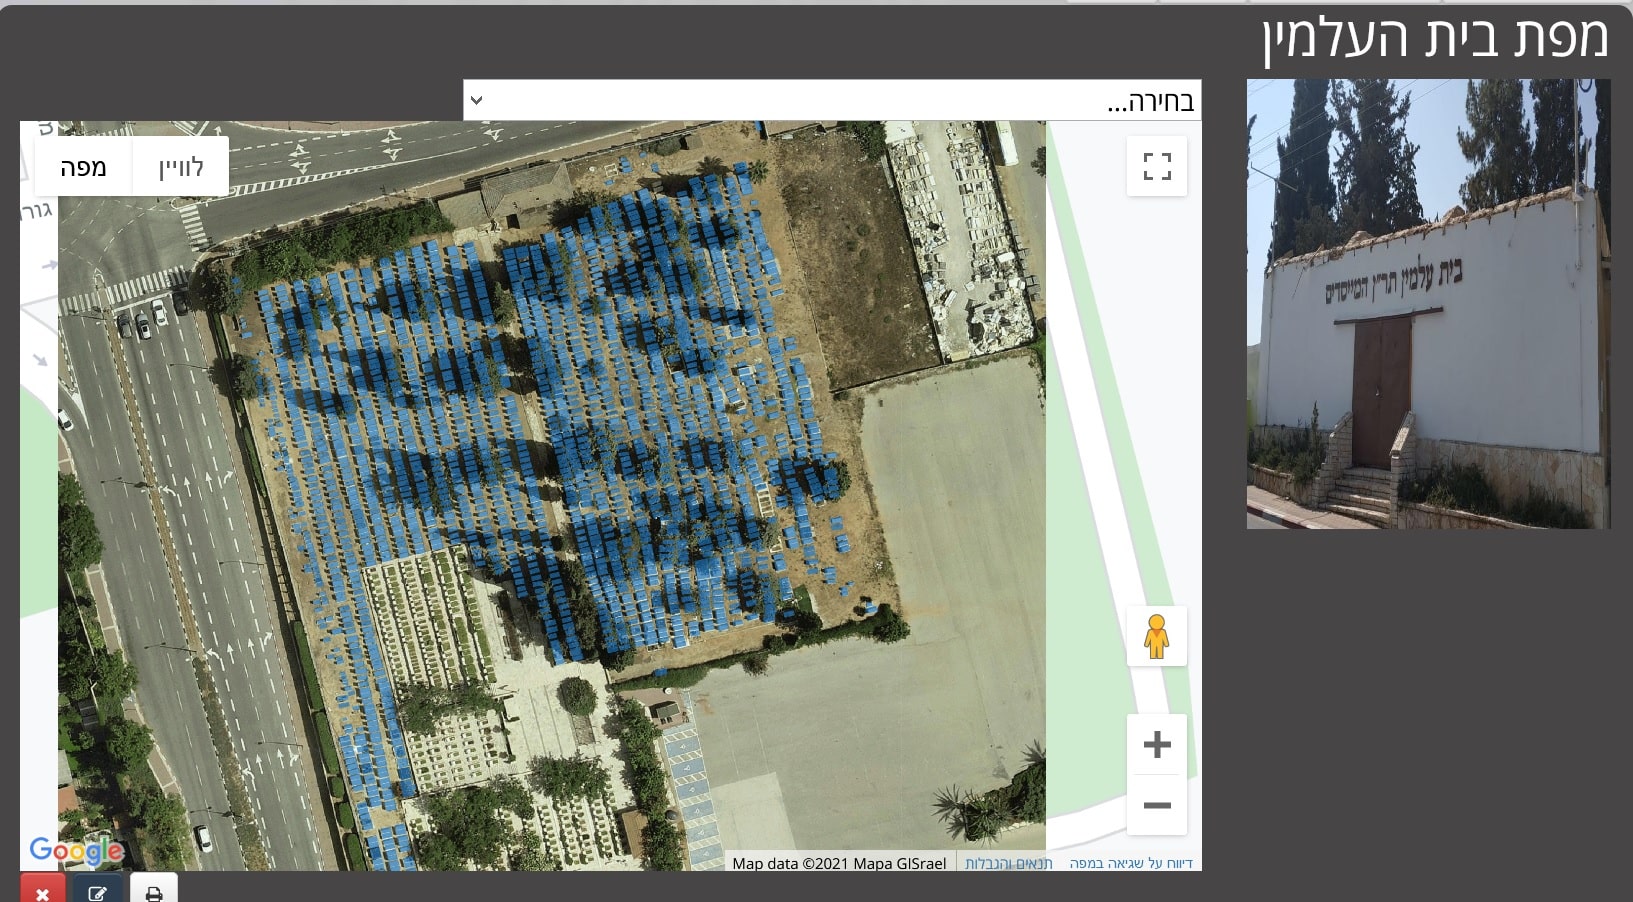Open the תנאים והגבלות terms link
Image resolution: width=1633 pixels, height=902 pixels.
click(x=1008, y=863)
